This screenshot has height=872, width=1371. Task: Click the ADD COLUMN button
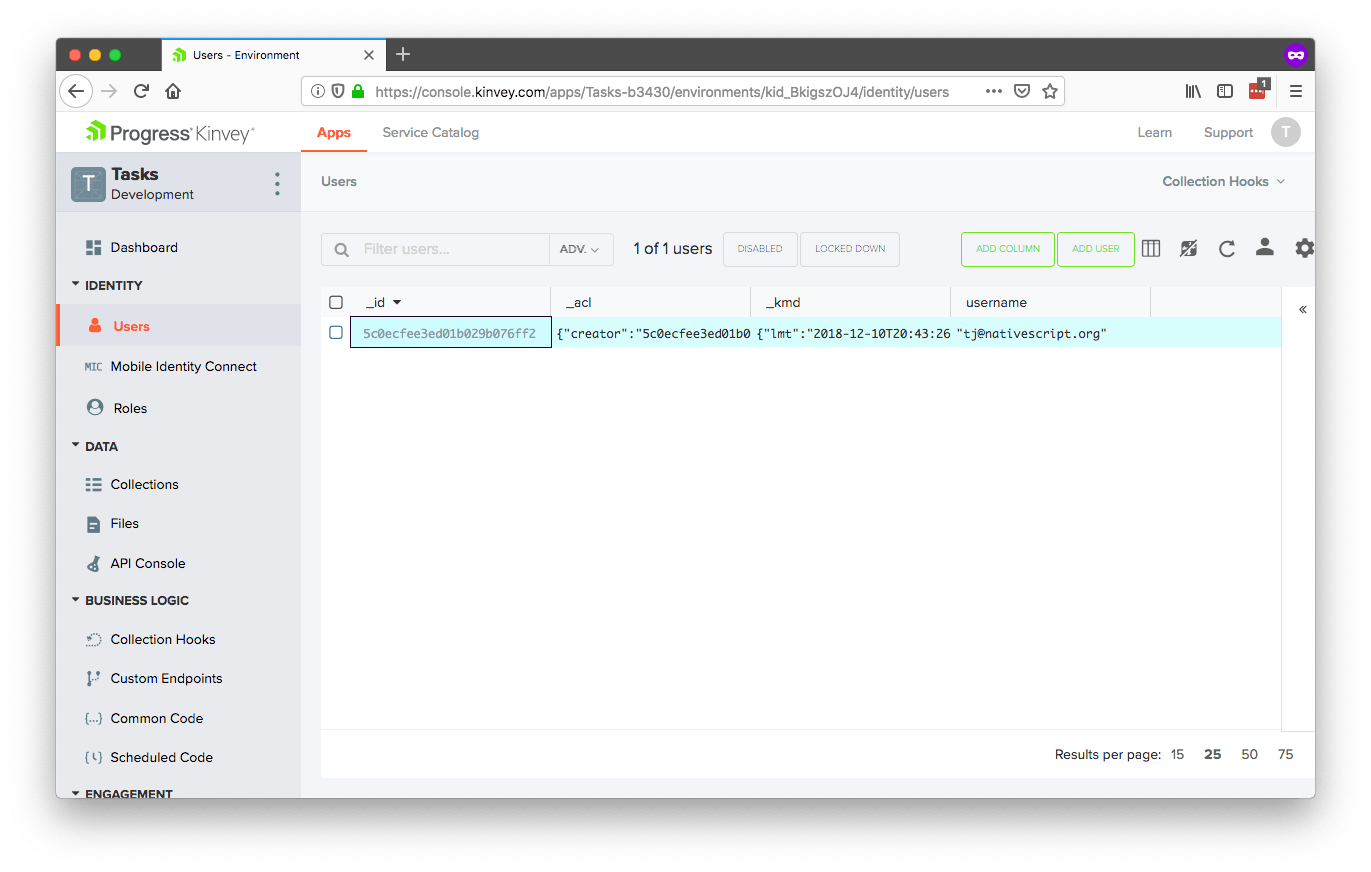pos(1008,249)
